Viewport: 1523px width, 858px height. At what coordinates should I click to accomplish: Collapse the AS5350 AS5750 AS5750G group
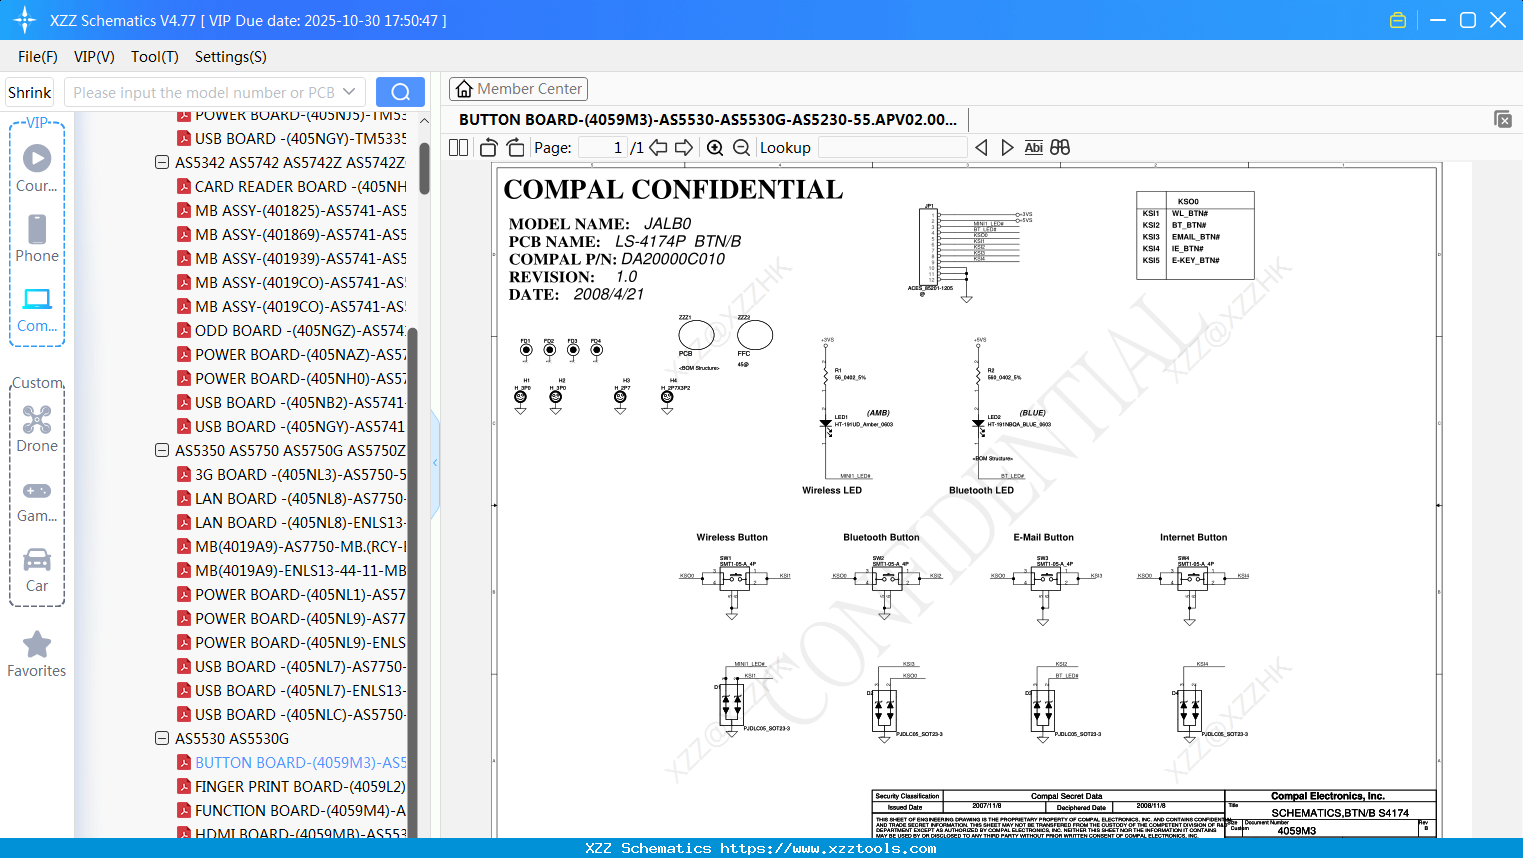pos(162,450)
